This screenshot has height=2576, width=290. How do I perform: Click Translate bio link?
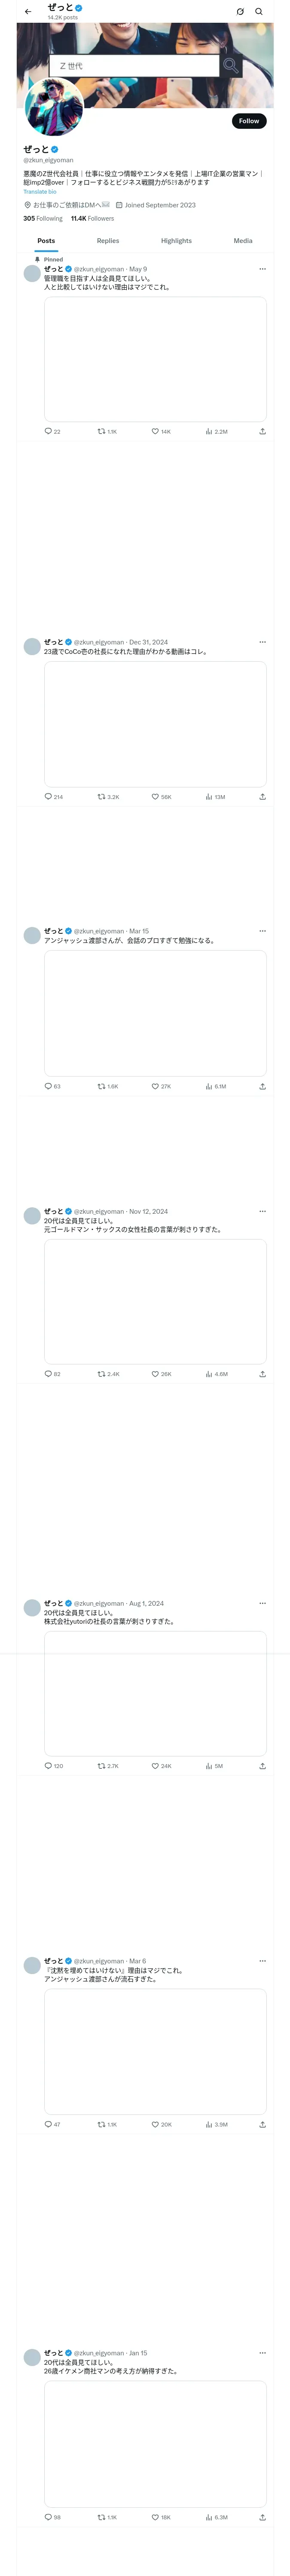tap(40, 192)
